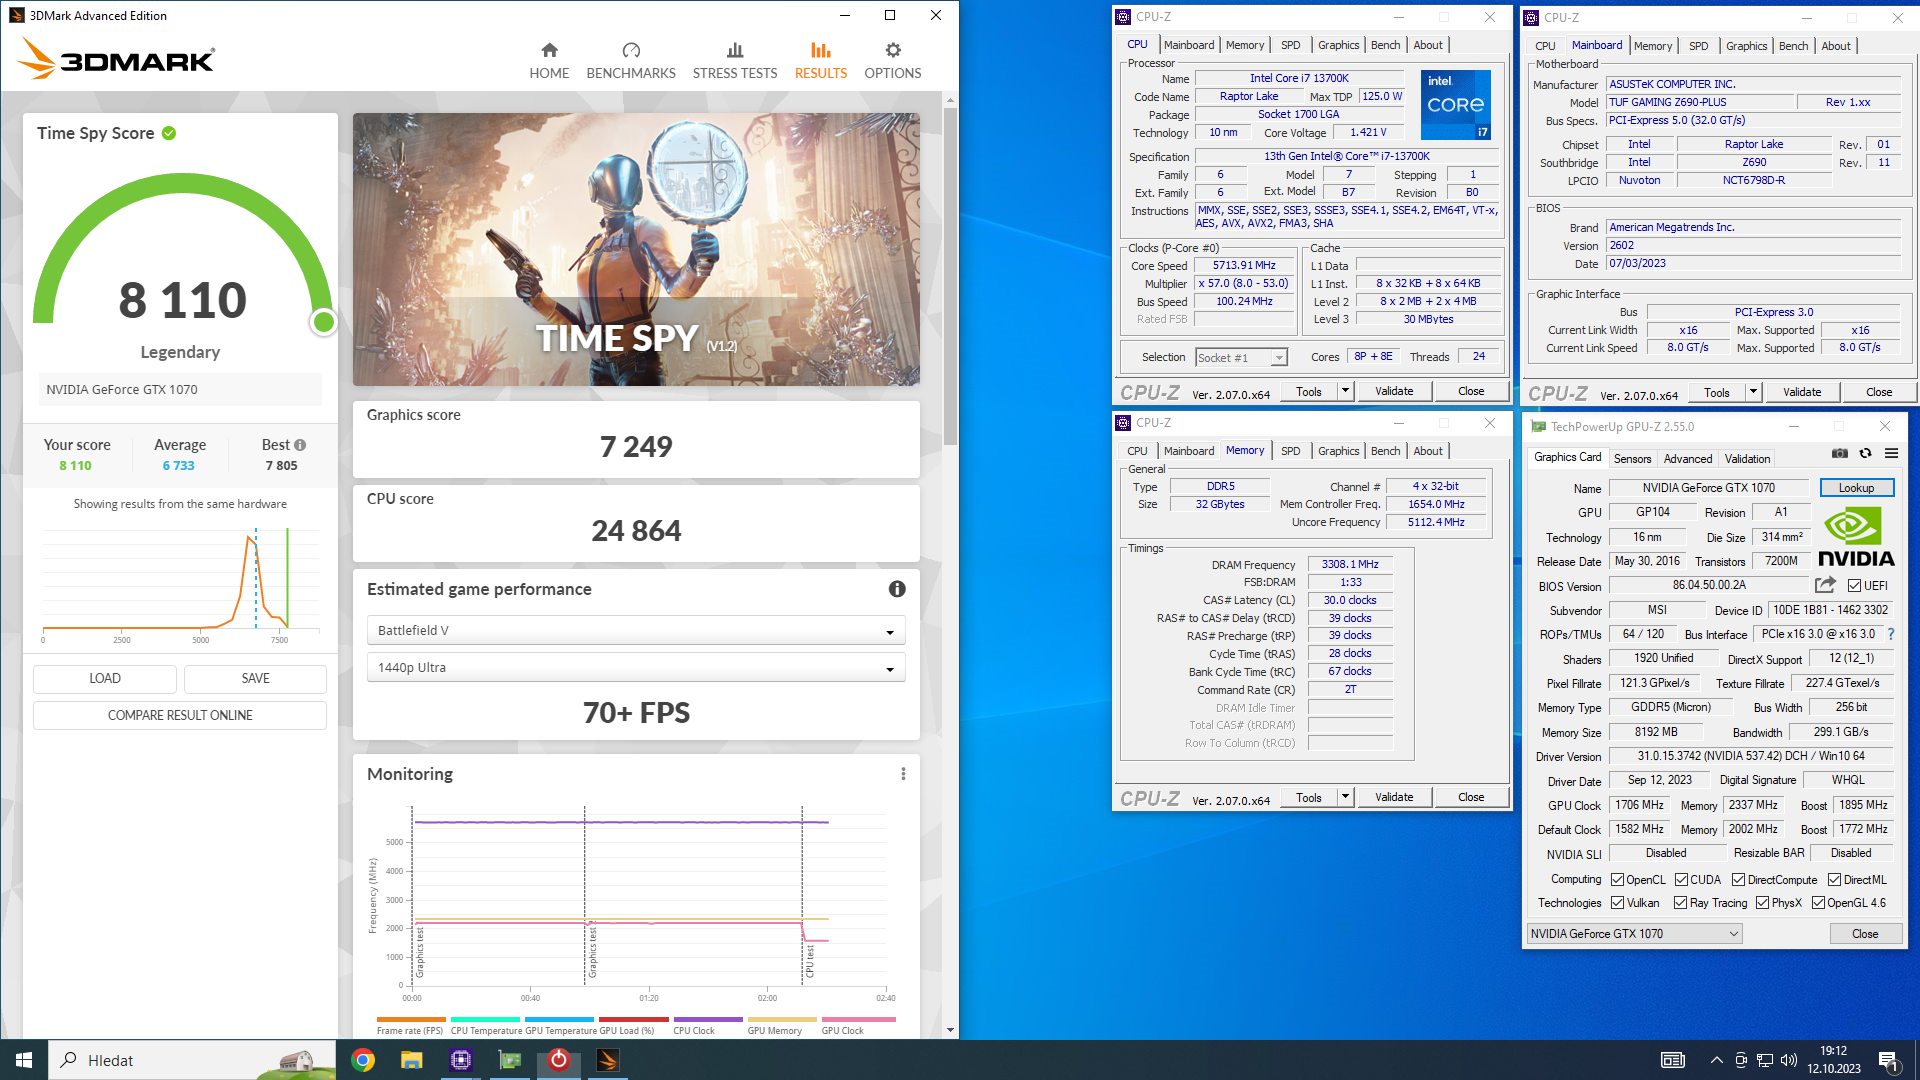This screenshot has width=1920, height=1080.
Task: Click the BIOS export share icon in GPU-Z
Action: pyautogui.click(x=1826, y=585)
